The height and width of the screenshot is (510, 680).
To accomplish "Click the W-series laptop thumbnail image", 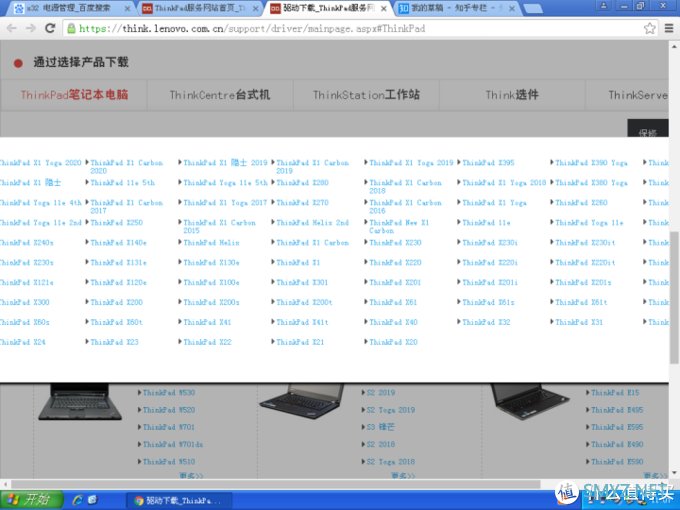I will 80,402.
